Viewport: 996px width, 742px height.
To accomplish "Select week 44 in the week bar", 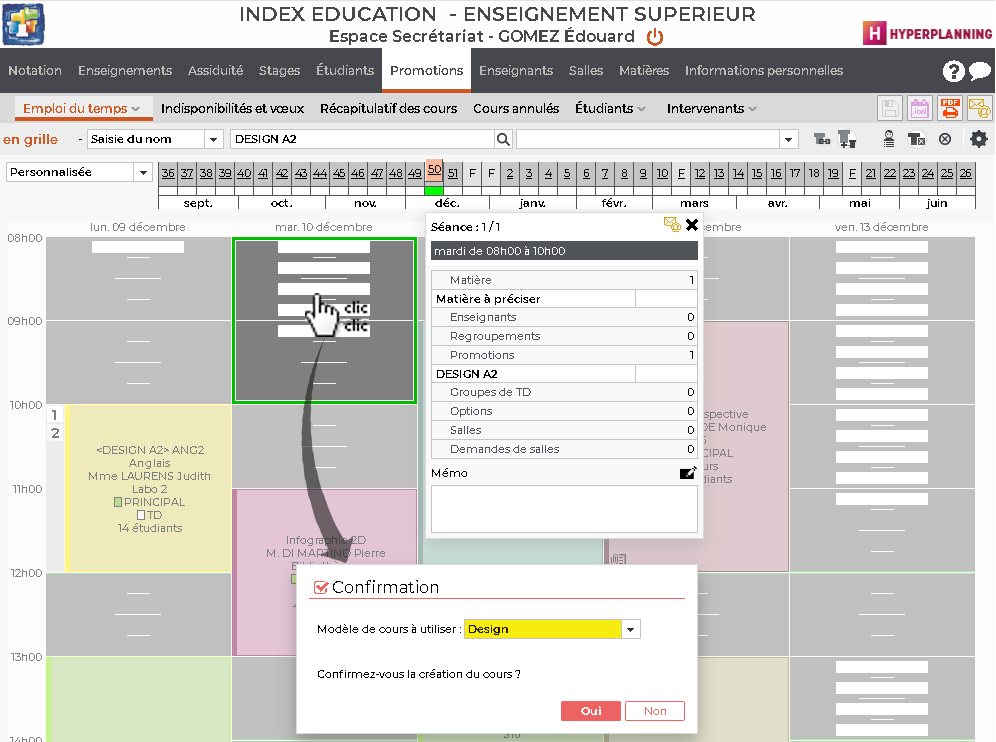I will coord(320,173).
